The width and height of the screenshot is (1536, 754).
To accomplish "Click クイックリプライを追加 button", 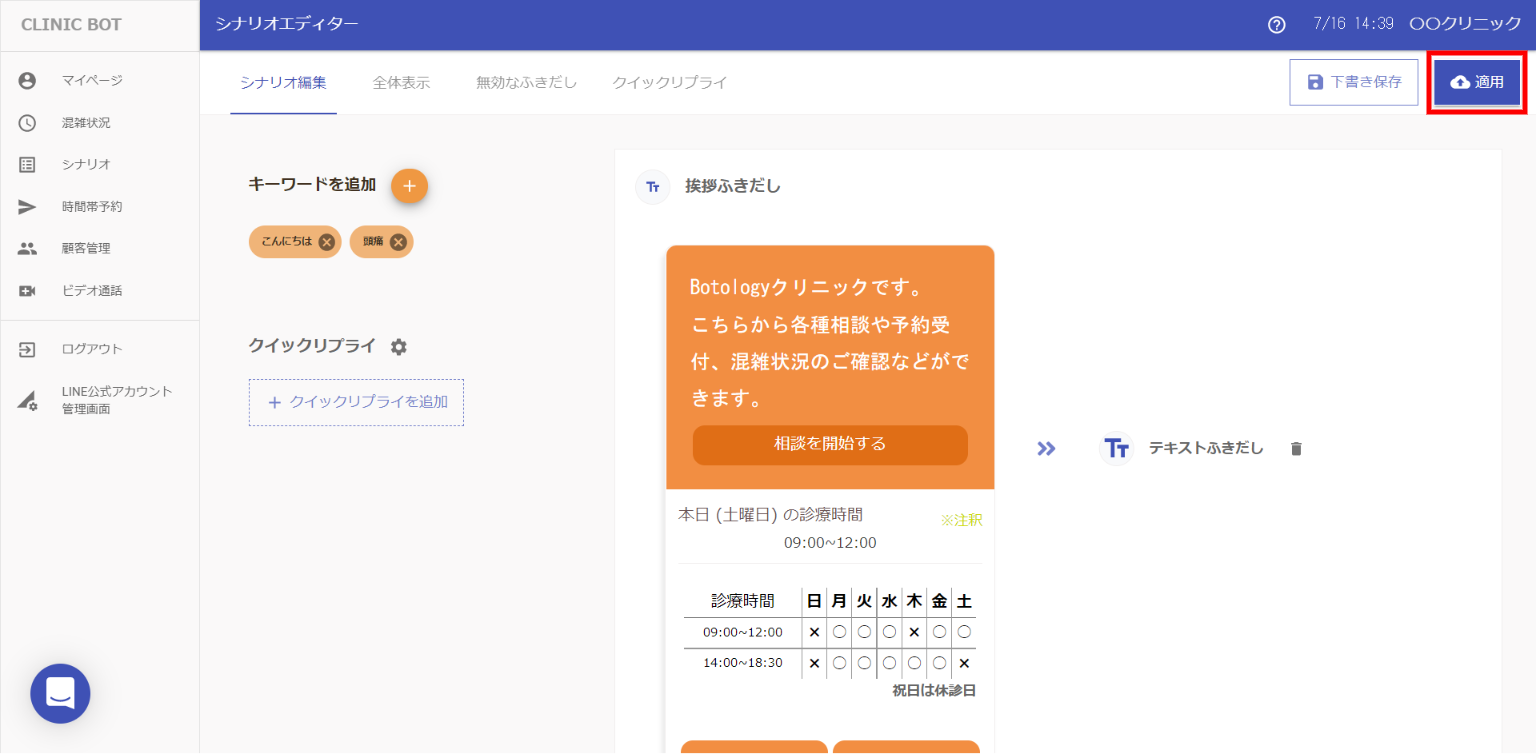I will coord(356,402).
